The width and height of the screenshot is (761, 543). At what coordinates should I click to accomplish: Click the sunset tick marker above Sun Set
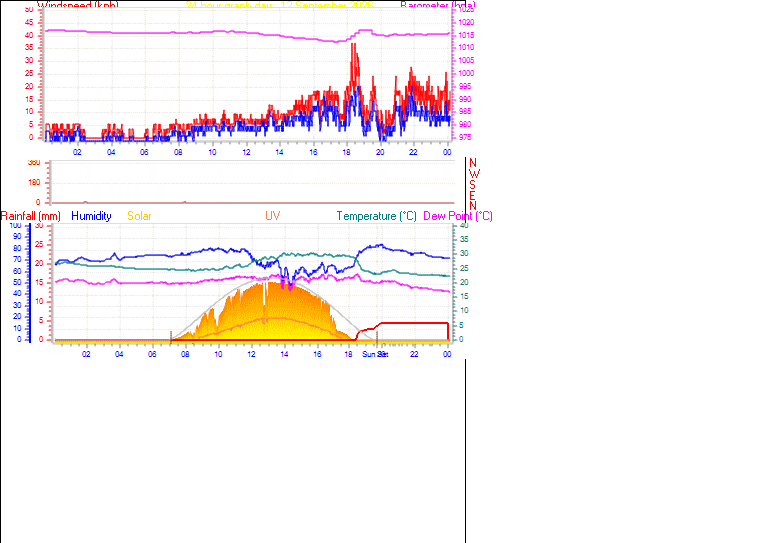tap(377, 336)
